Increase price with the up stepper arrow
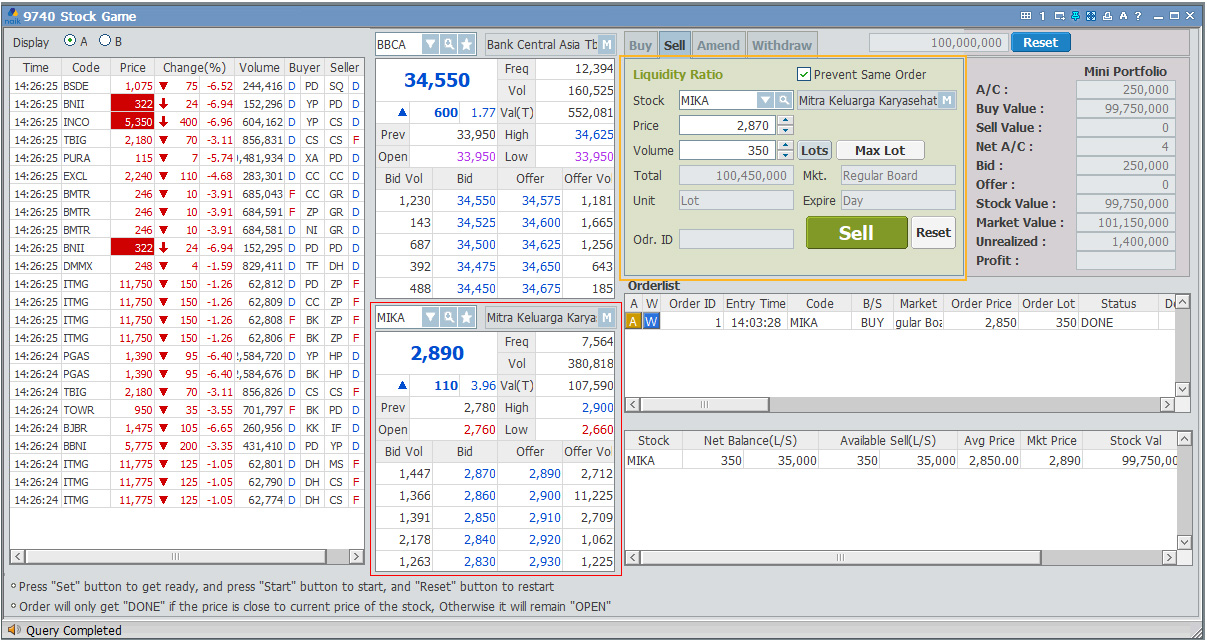This screenshot has height=641, width=1207. pos(785,120)
